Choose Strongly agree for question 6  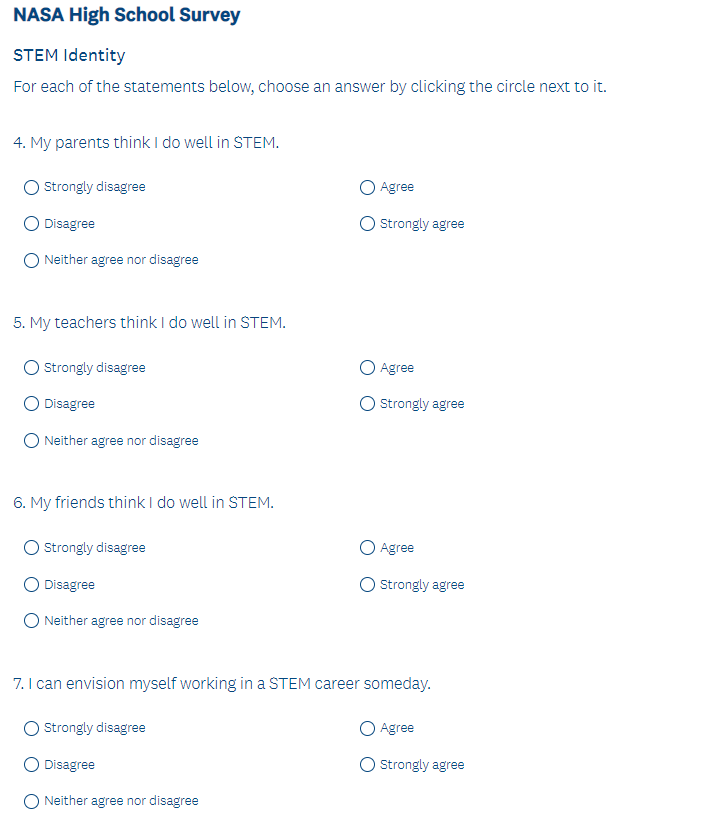[368, 585]
